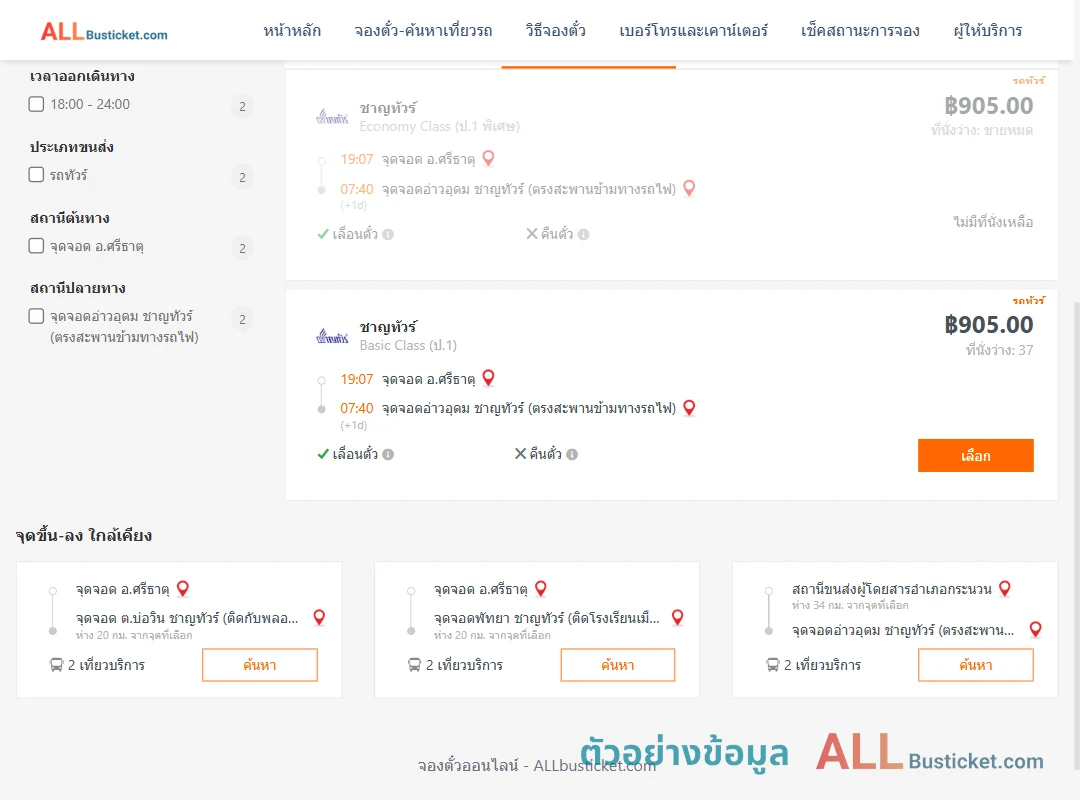
Task: Go to หน้าหลัก in the top menu
Action: click(x=292, y=31)
